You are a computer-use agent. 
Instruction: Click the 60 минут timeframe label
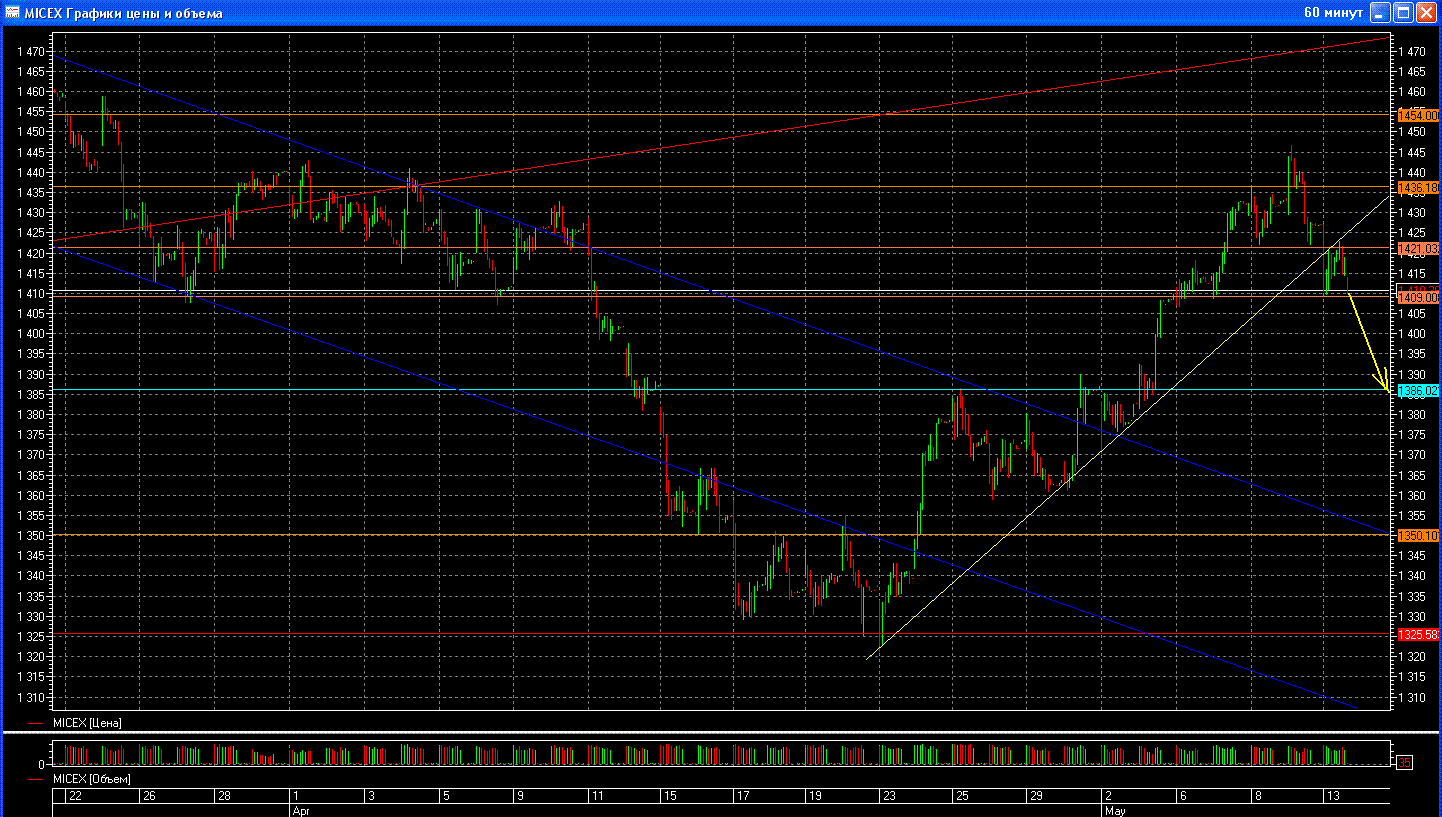tap(1333, 13)
